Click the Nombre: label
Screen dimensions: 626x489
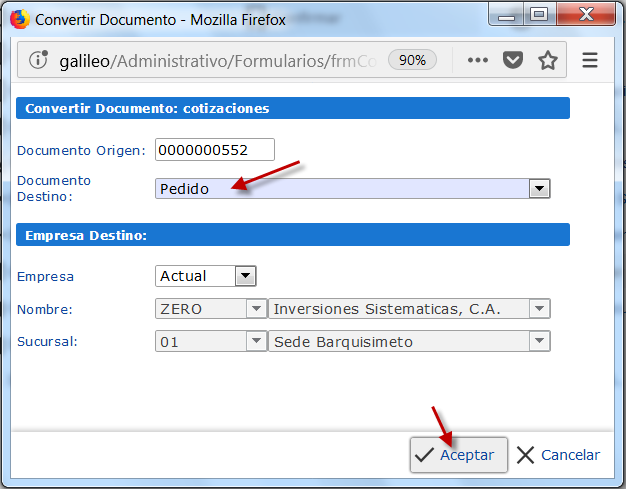pos(45,309)
